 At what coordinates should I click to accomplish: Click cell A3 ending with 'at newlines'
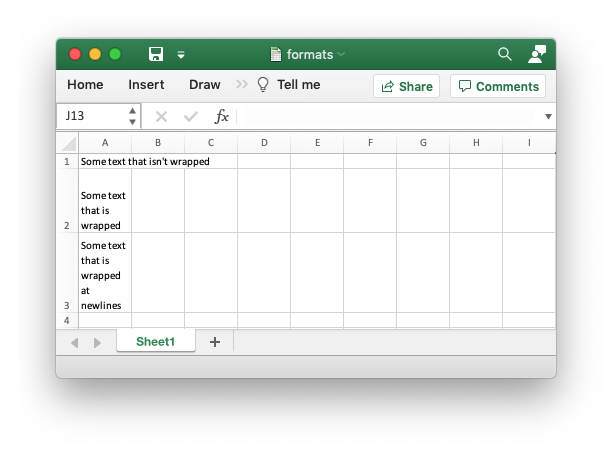coord(105,272)
